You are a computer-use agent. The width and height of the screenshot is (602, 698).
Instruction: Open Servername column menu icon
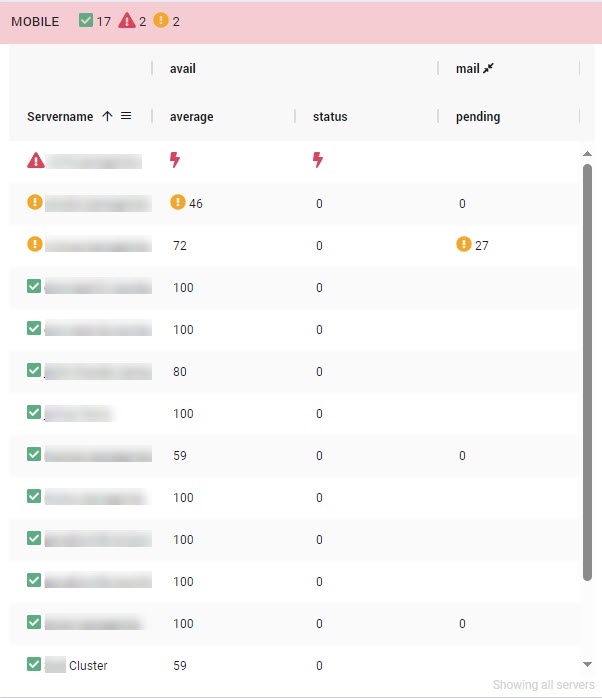(x=126, y=116)
